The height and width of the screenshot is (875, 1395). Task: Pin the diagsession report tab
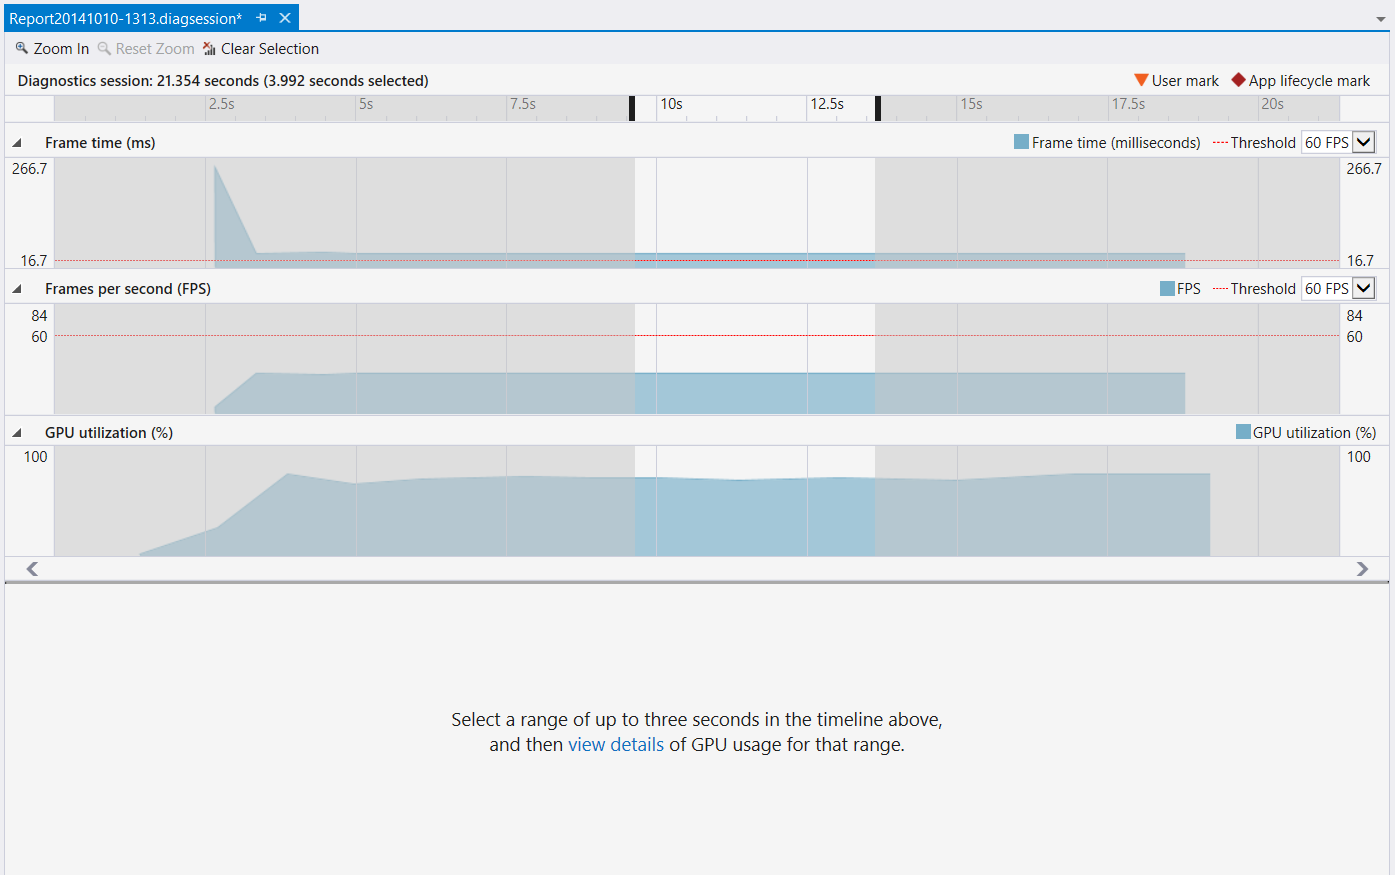262,18
